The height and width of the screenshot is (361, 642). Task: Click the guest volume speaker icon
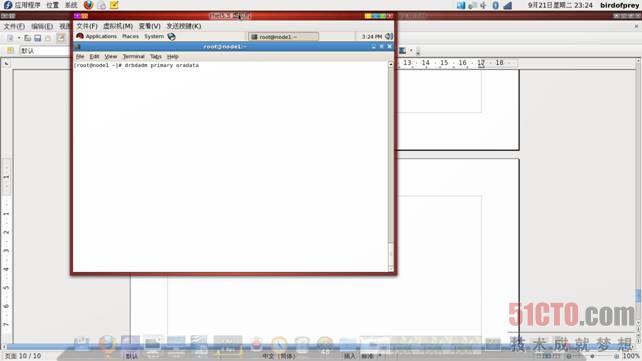pyautogui.click(x=389, y=36)
